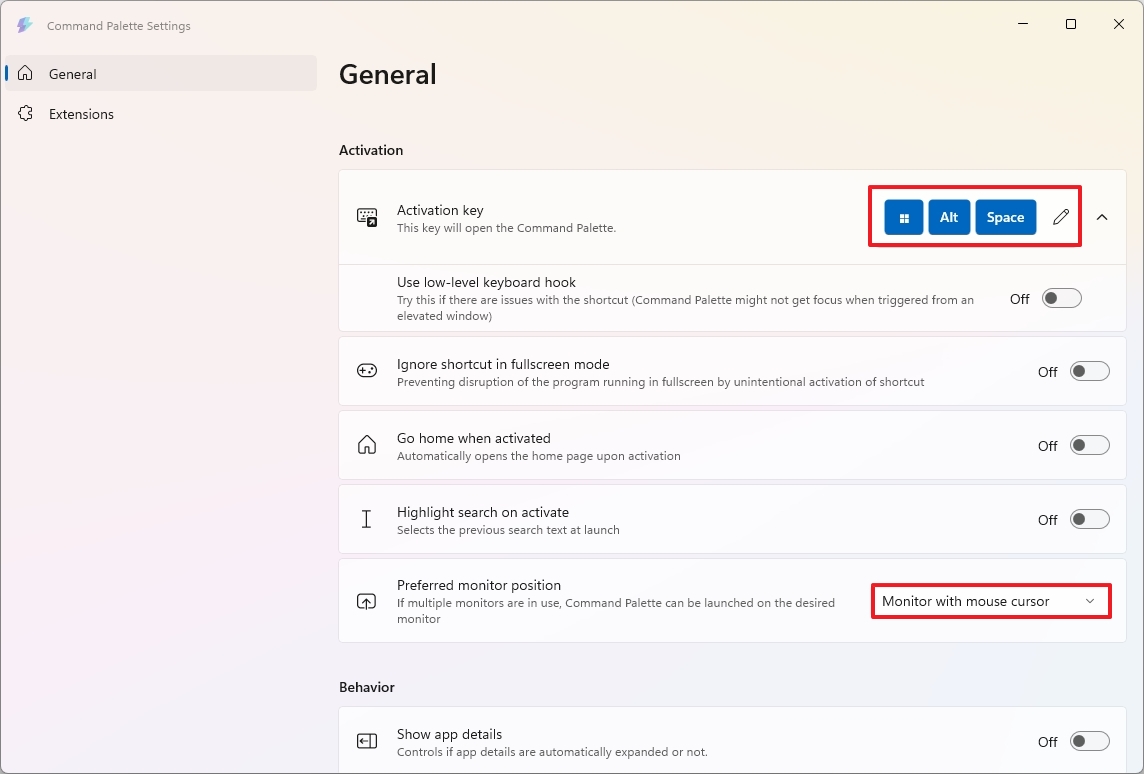Select Monitor with mouse cursor combo box
Image resolution: width=1144 pixels, height=774 pixels.
[x=990, y=601]
